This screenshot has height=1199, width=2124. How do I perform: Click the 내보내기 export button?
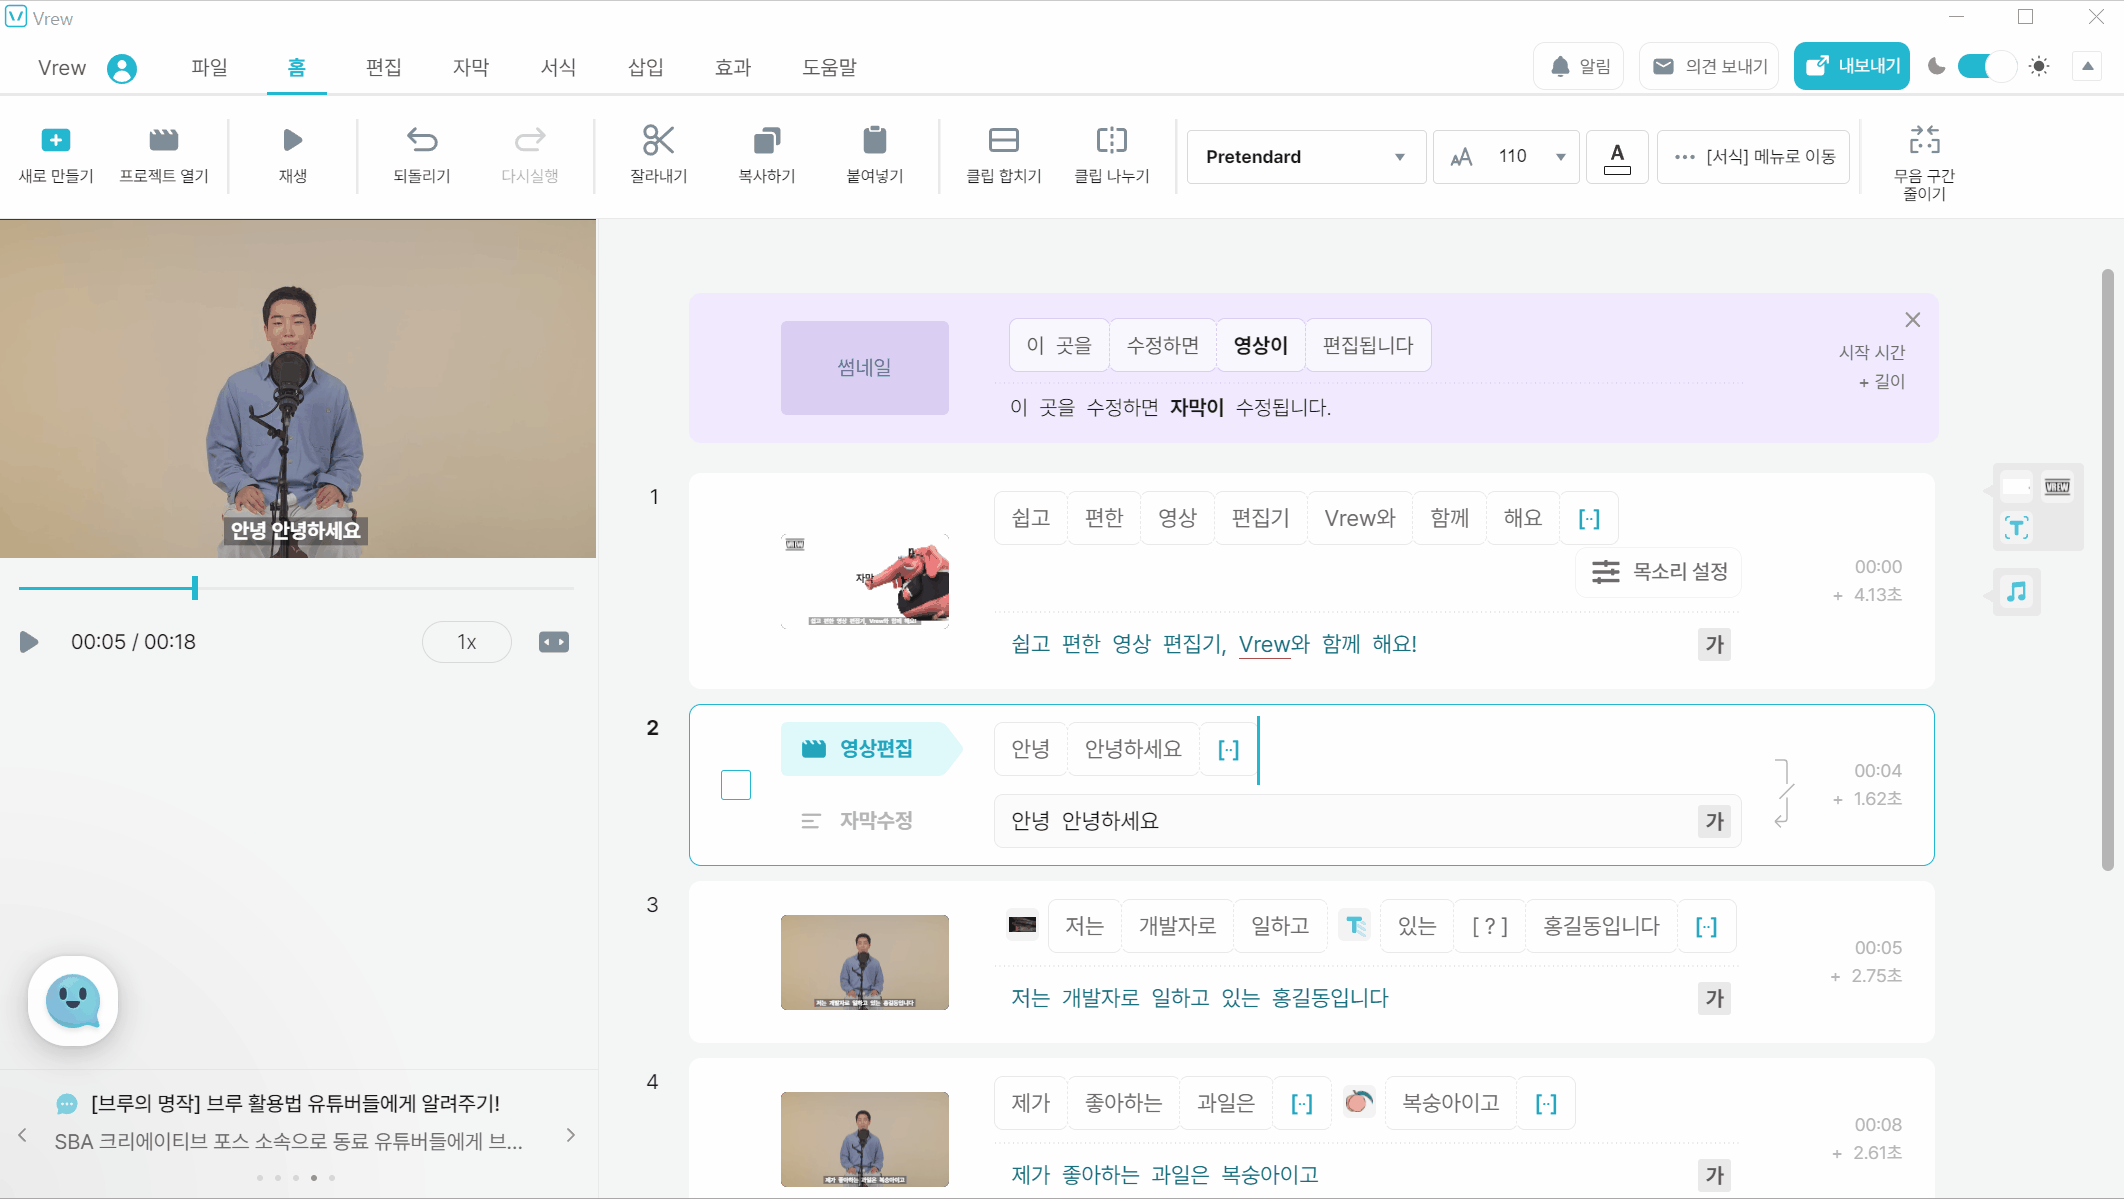pyautogui.click(x=1852, y=66)
